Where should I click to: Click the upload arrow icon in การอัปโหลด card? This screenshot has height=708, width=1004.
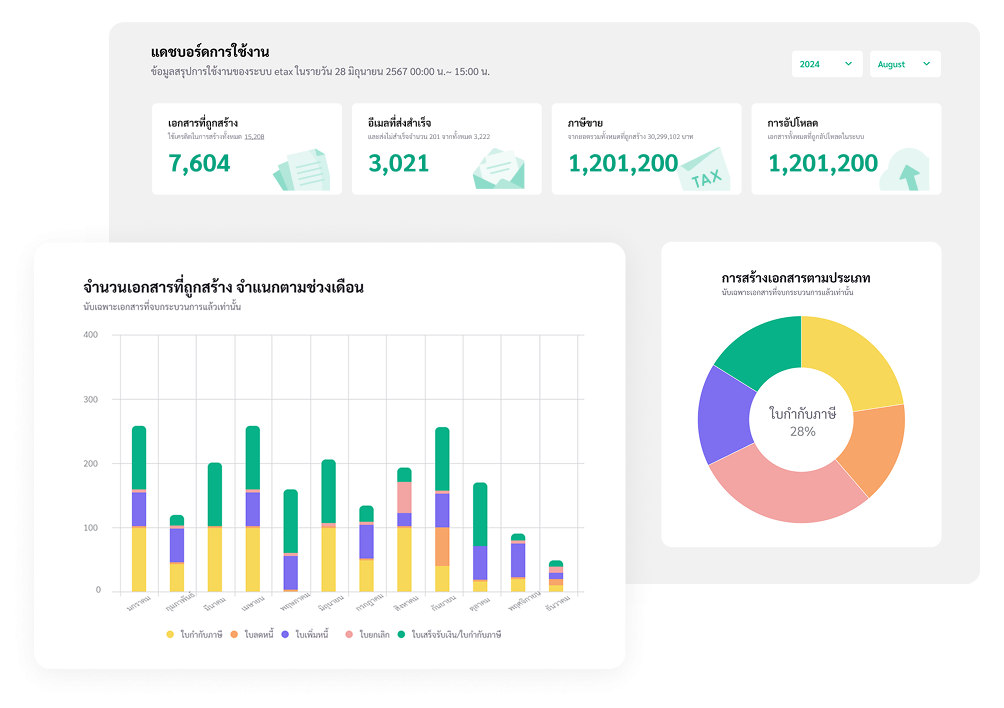point(907,169)
